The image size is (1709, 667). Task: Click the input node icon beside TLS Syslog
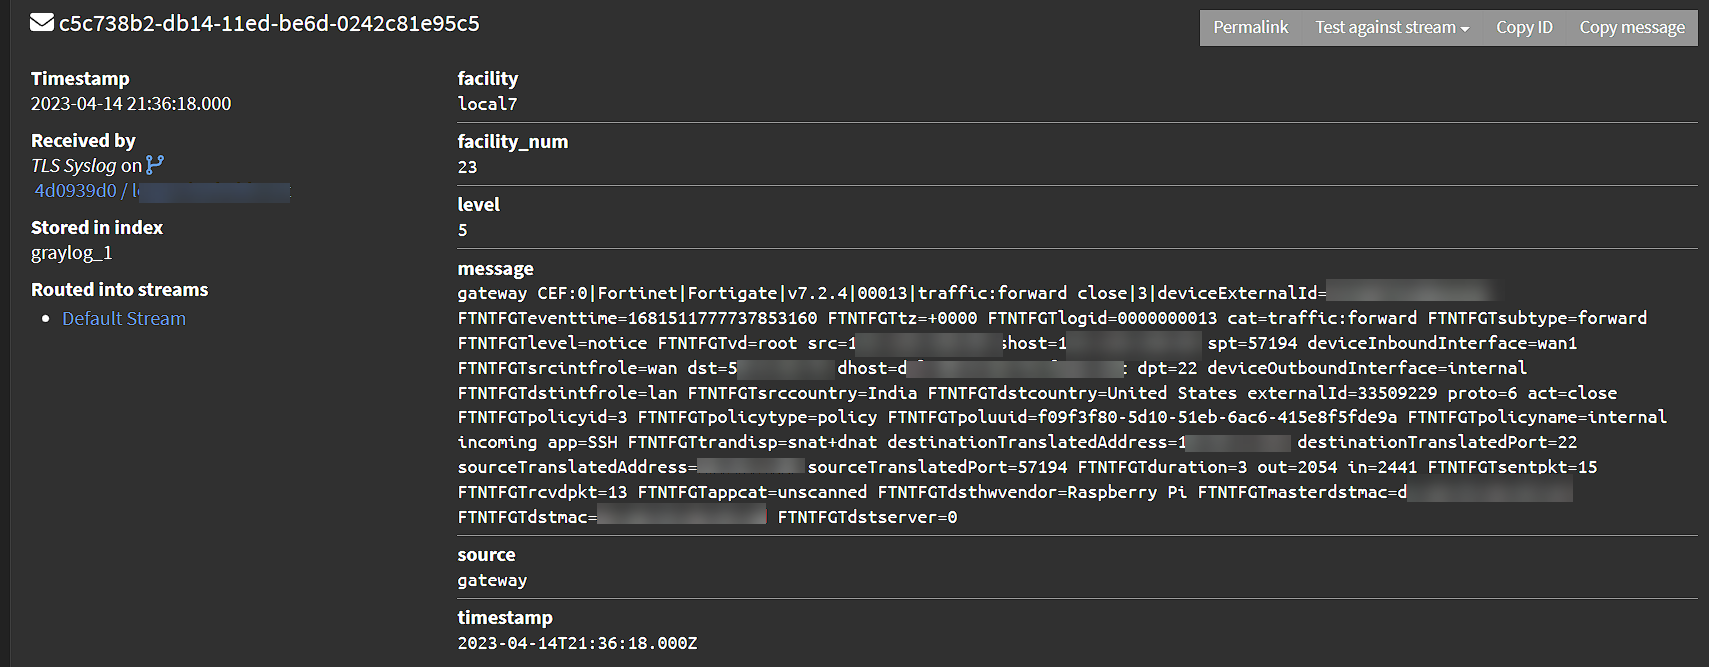(156, 163)
